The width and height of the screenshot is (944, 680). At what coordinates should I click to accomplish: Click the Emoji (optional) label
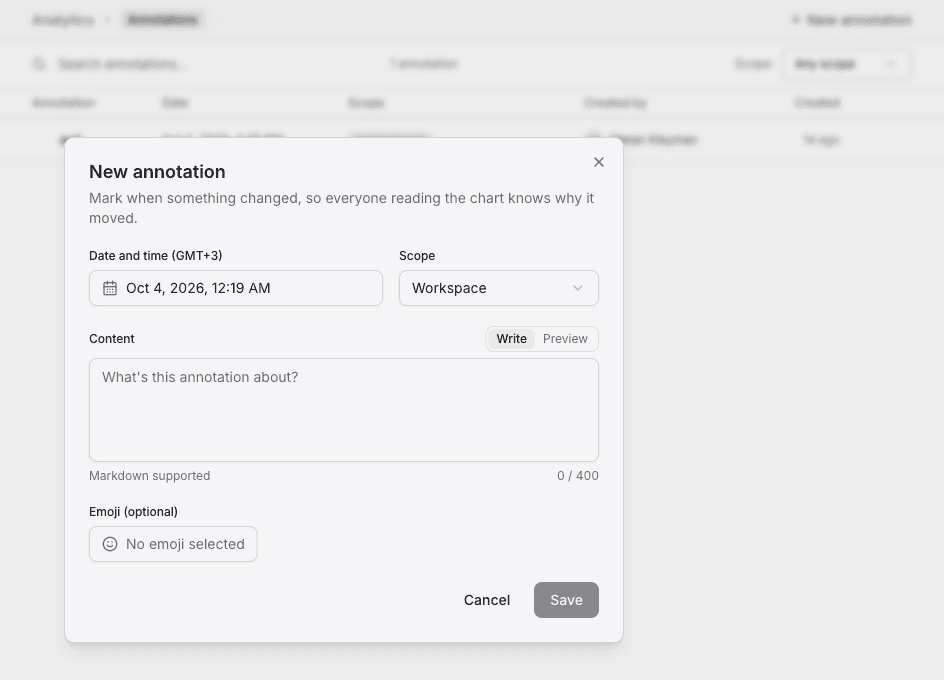[x=133, y=511]
